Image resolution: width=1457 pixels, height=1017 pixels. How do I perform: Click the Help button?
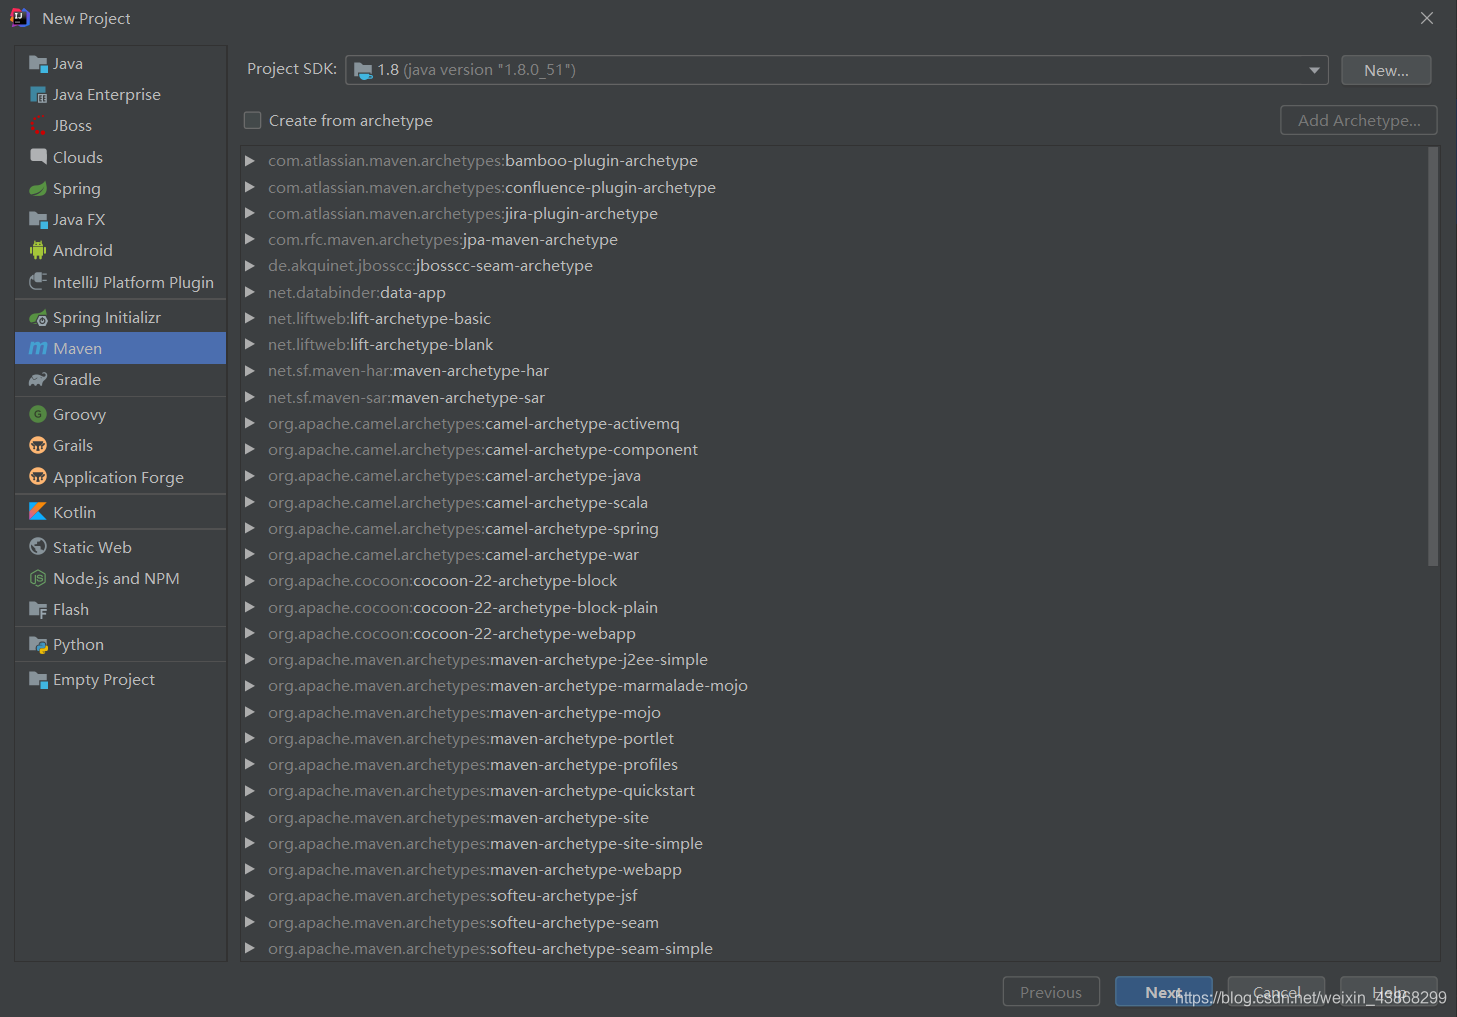click(1389, 992)
